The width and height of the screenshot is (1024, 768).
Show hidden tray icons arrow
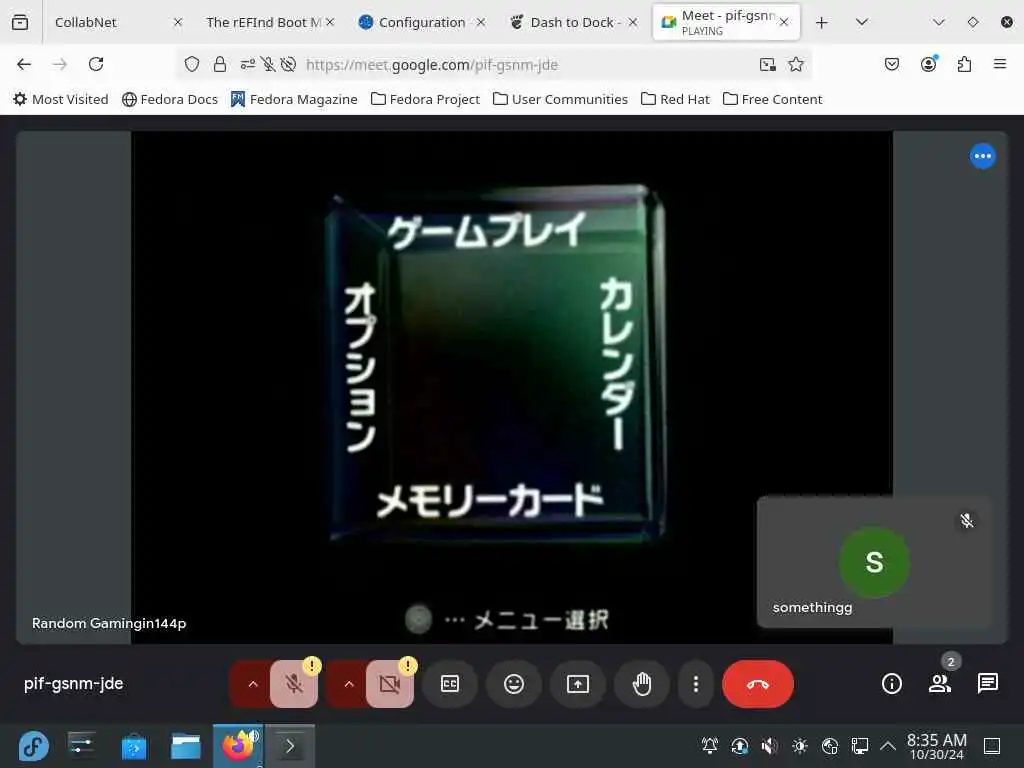point(888,746)
